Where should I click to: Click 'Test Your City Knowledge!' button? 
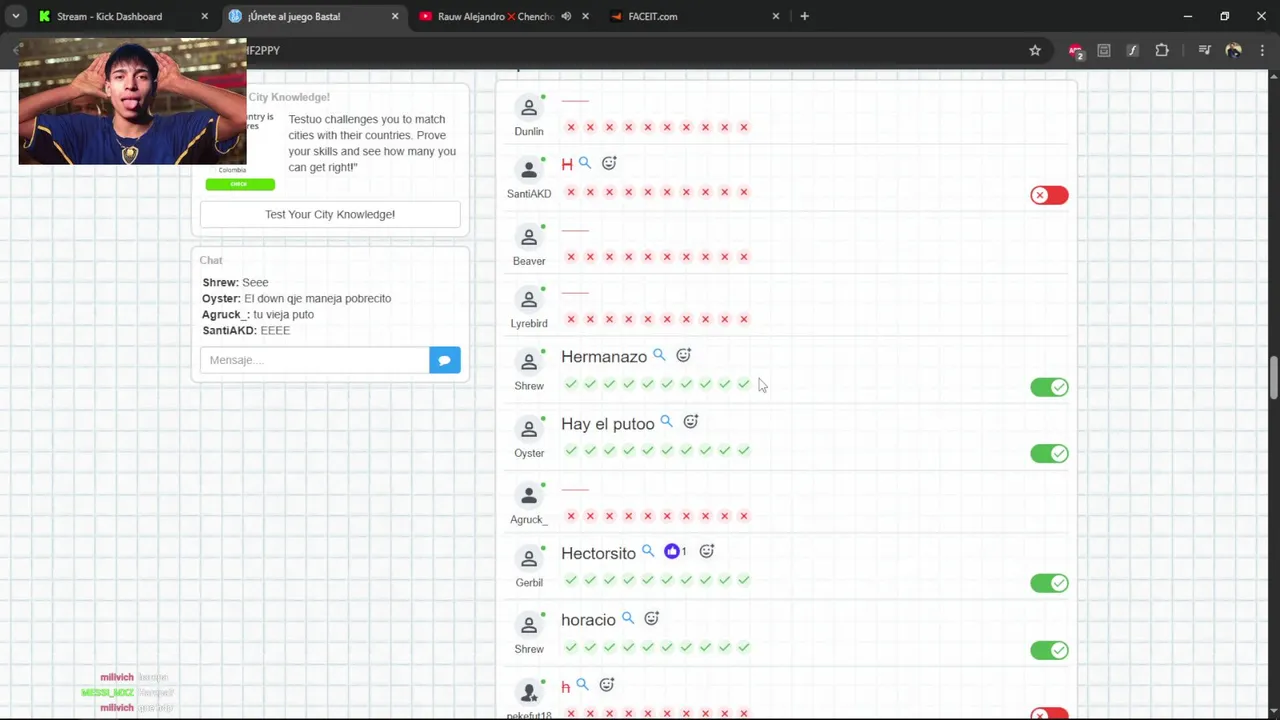pyautogui.click(x=330, y=214)
